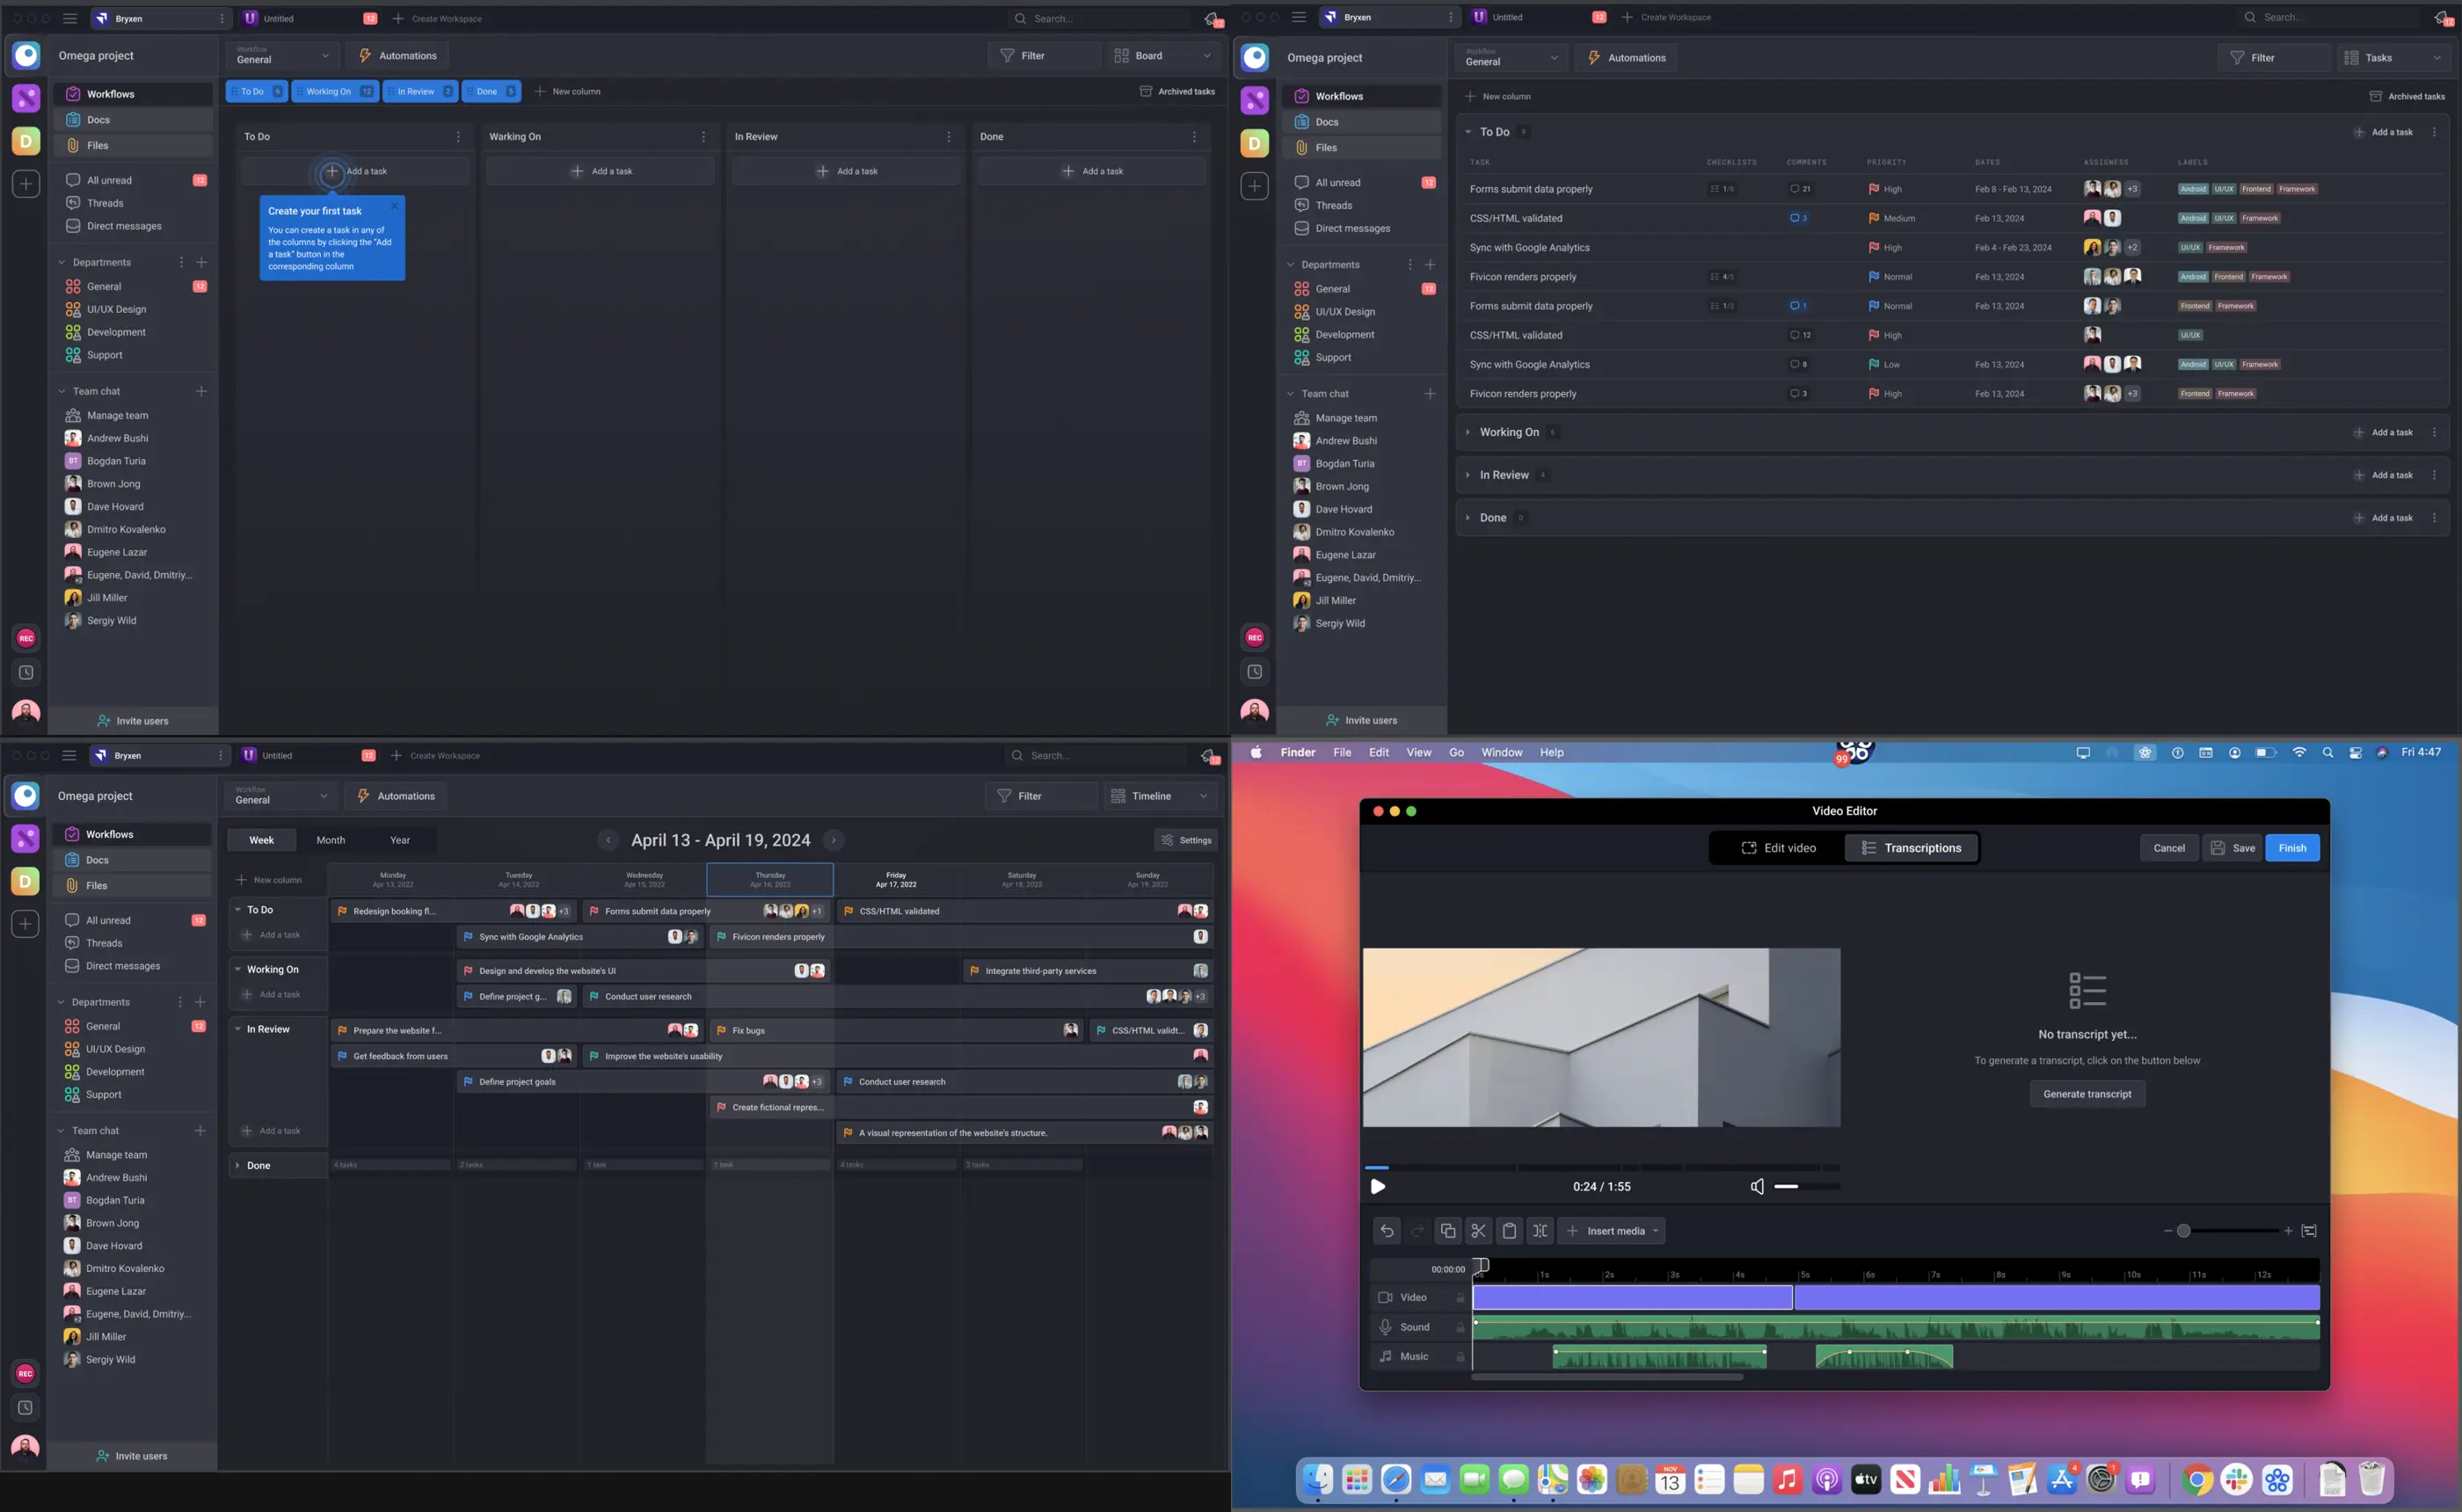Click the duplicate/copy icon in Video Editor toolbar
This screenshot has height=1512, width=2462.
tap(1447, 1231)
